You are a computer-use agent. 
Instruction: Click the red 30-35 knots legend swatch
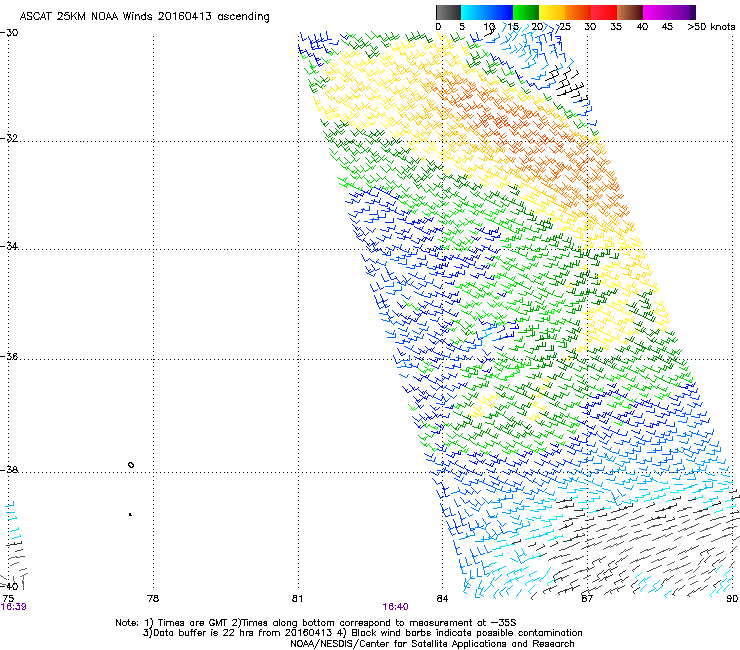pos(604,12)
